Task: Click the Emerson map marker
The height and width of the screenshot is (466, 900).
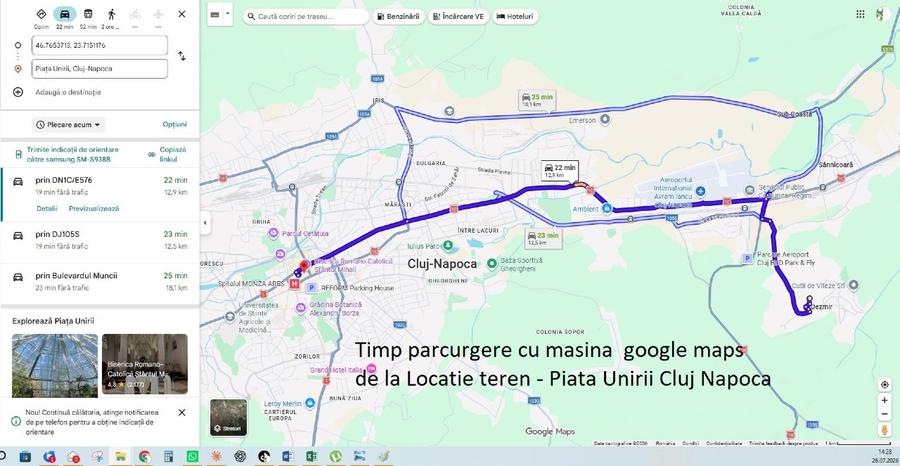Action: click(605, 119)
